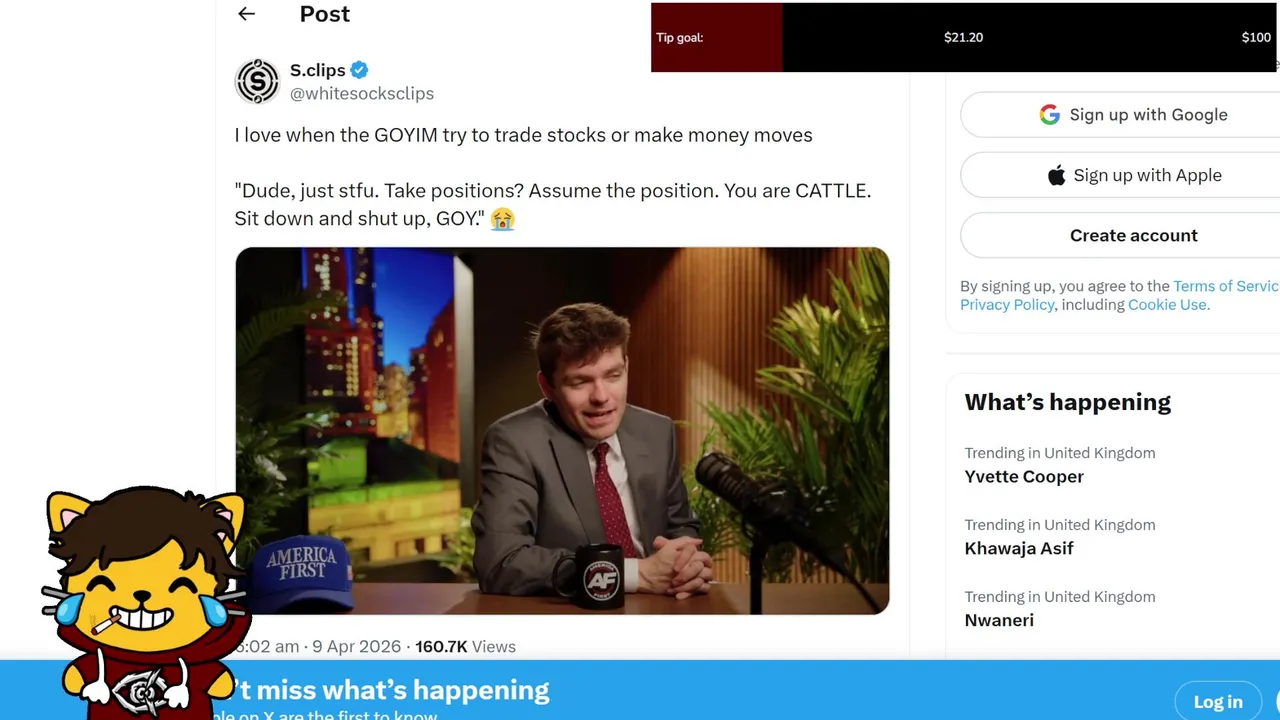Open the Cookie Use link
Image resolution: width=1280 pixels, height=720 pixels.
(x=1167, y=305)
